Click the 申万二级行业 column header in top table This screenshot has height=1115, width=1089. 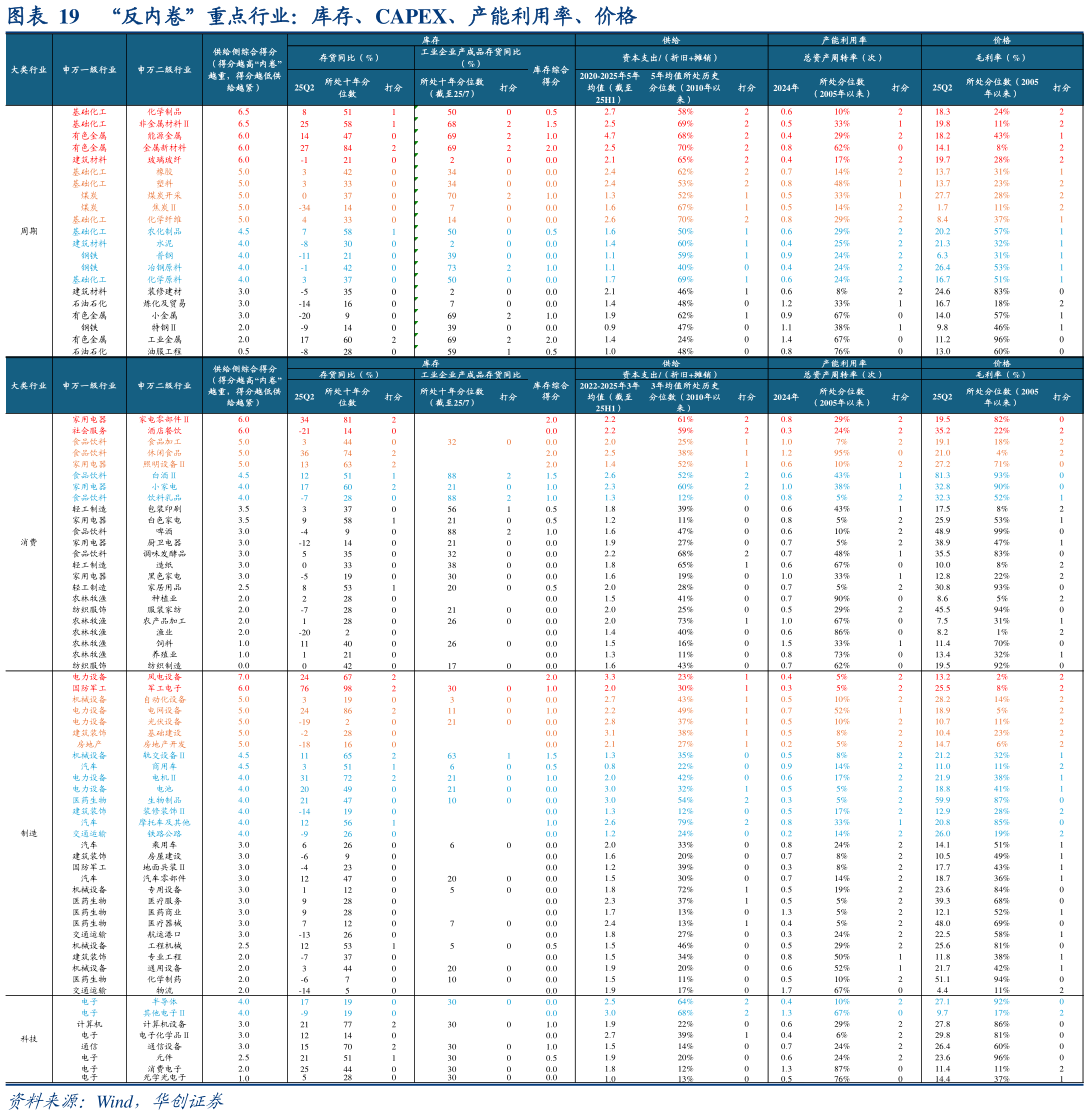tap(165, 70)
